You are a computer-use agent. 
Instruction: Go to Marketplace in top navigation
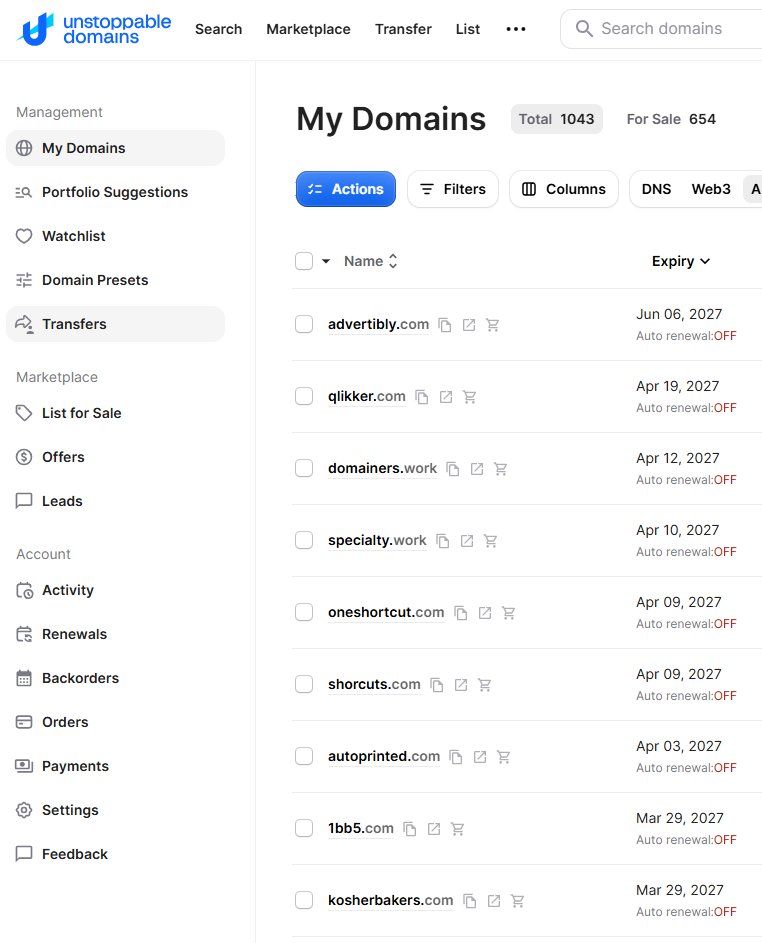[308, 29]
